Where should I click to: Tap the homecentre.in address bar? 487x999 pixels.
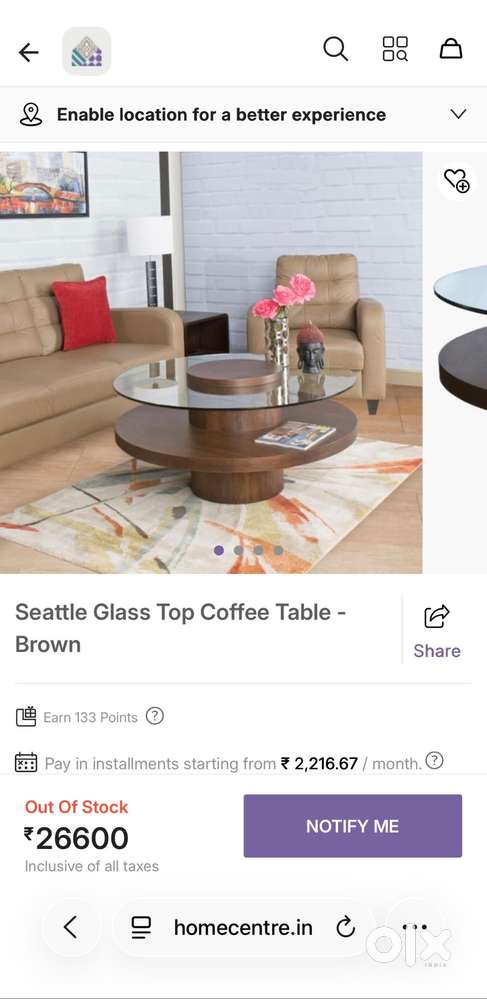click(x=243, y=928)
